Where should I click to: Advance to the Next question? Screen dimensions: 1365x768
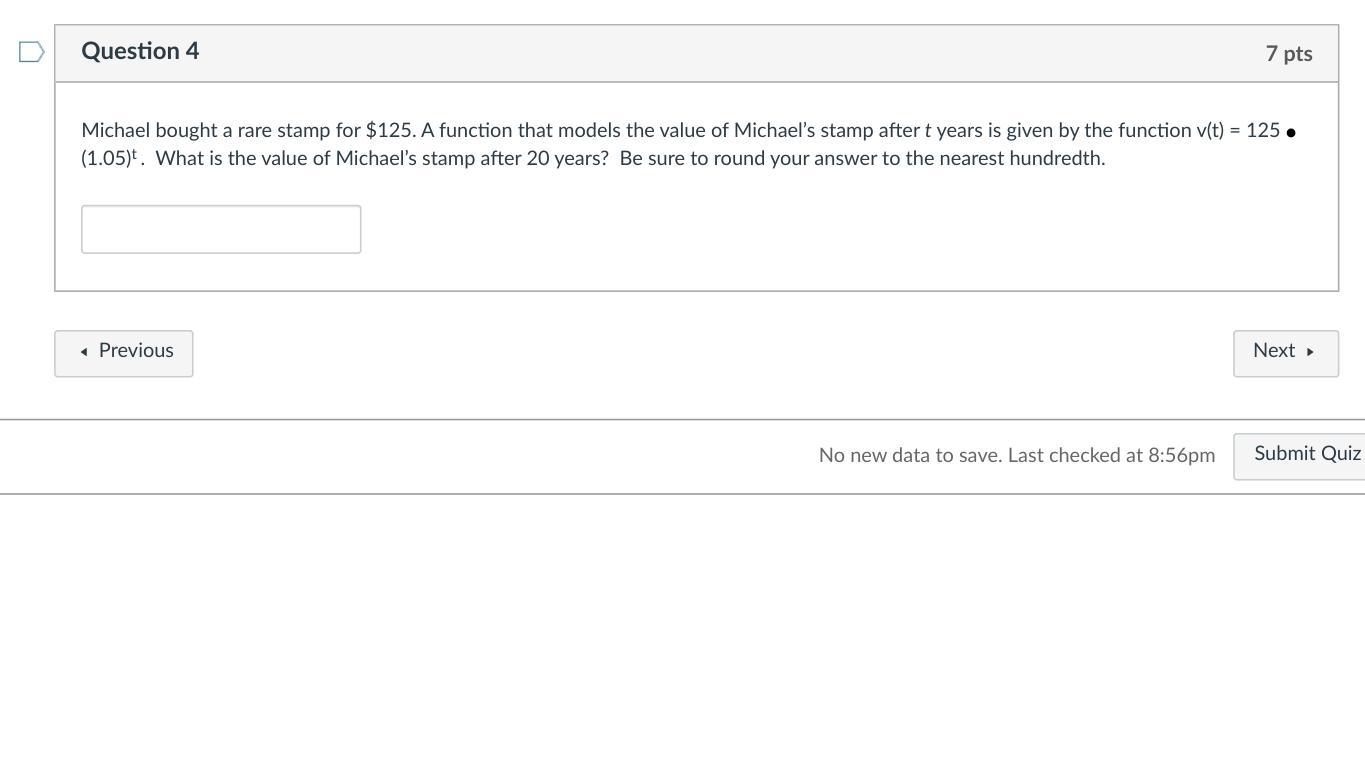pos(1285,353)
